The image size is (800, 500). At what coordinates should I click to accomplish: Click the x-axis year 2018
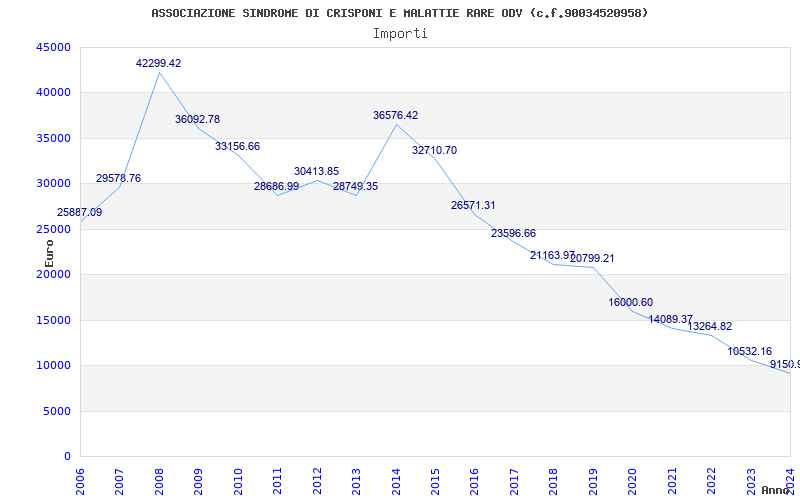[x=554, y=481]
